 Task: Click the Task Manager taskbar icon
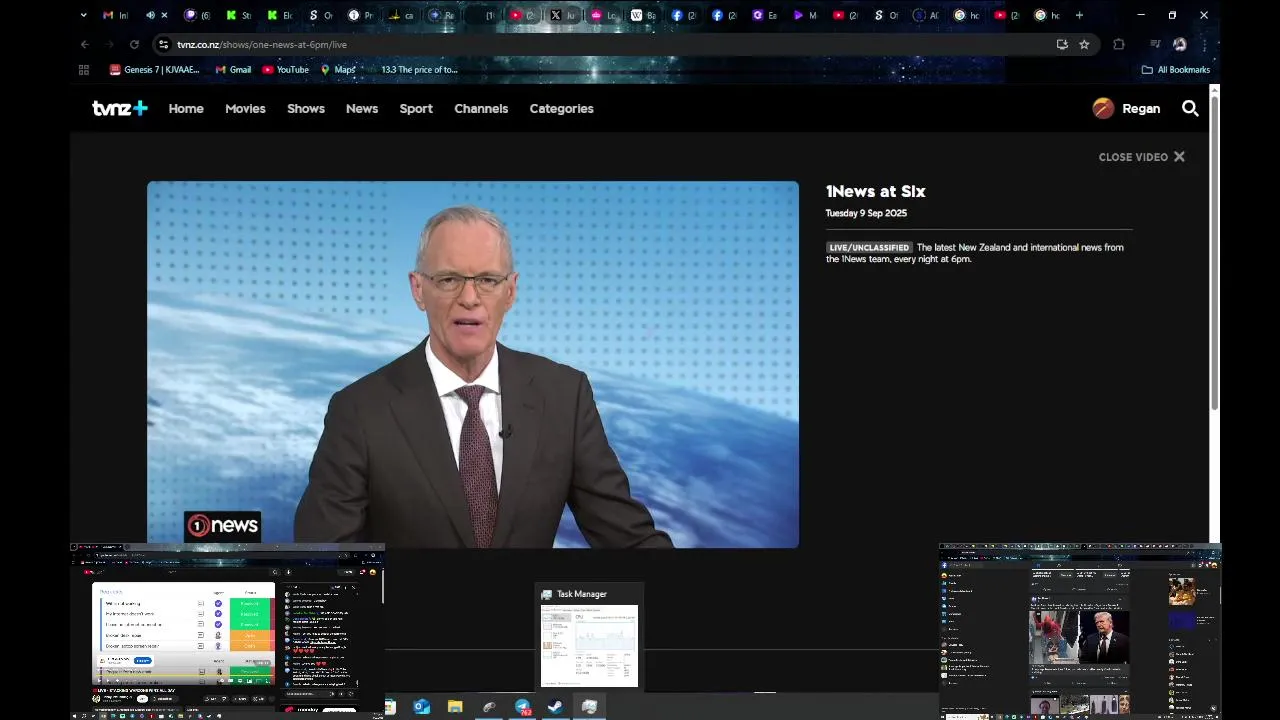[589, 707]
